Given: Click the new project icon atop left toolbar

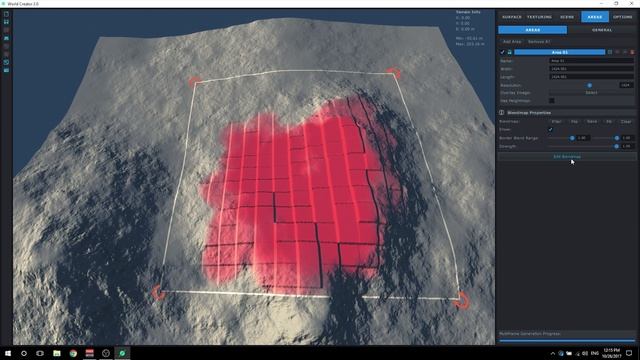Looking at the screenshot, I should [x=6, y=14].
